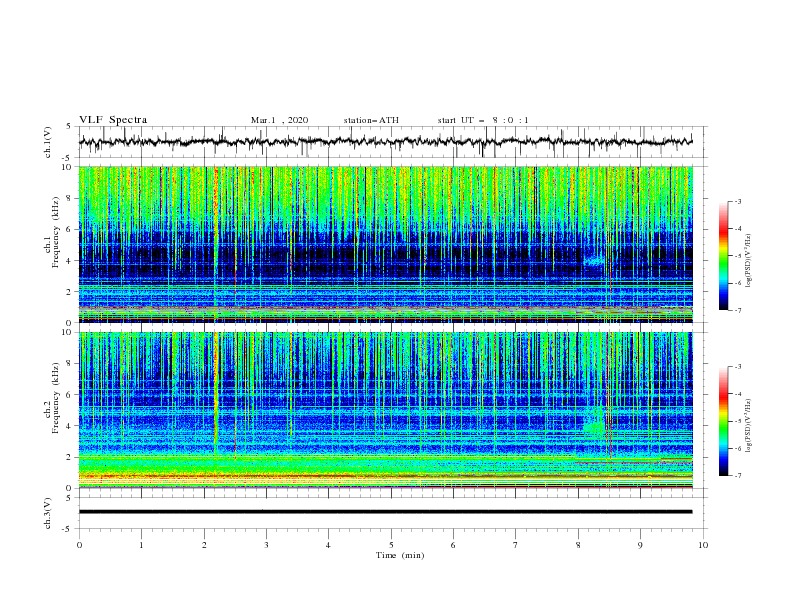Click the "6" frequency tick of ch.2 spectrogram
The width and height of the screenshot is (792, 612).
[x=70, y=394]
